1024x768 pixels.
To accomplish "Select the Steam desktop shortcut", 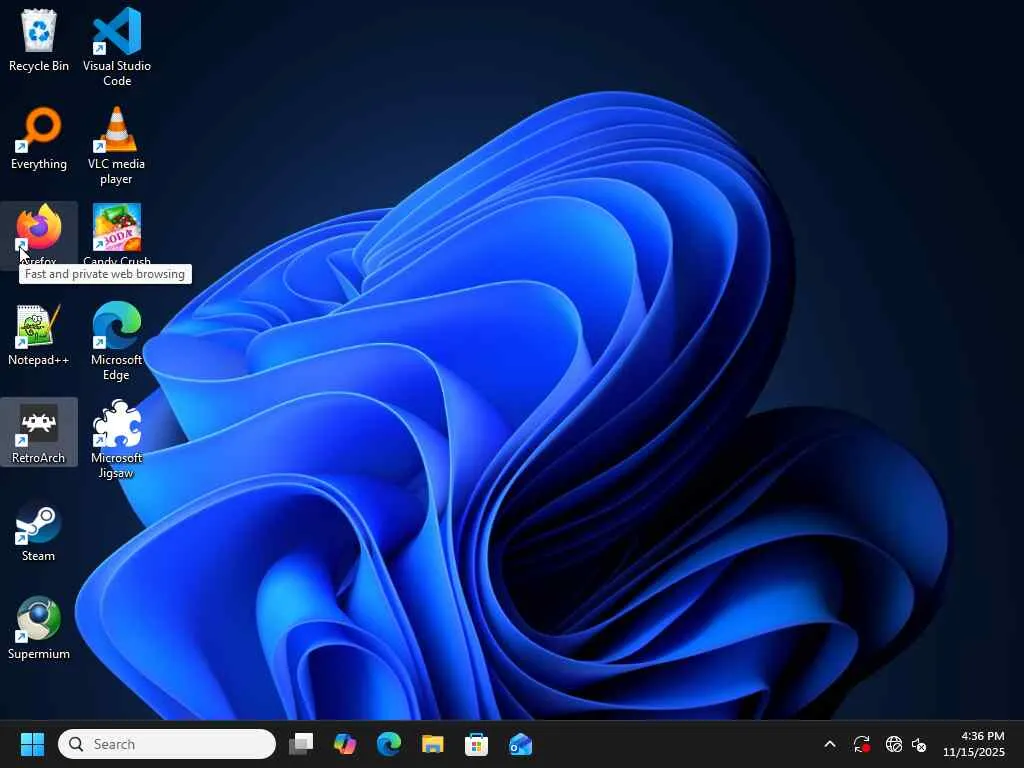I will [39, 530].
